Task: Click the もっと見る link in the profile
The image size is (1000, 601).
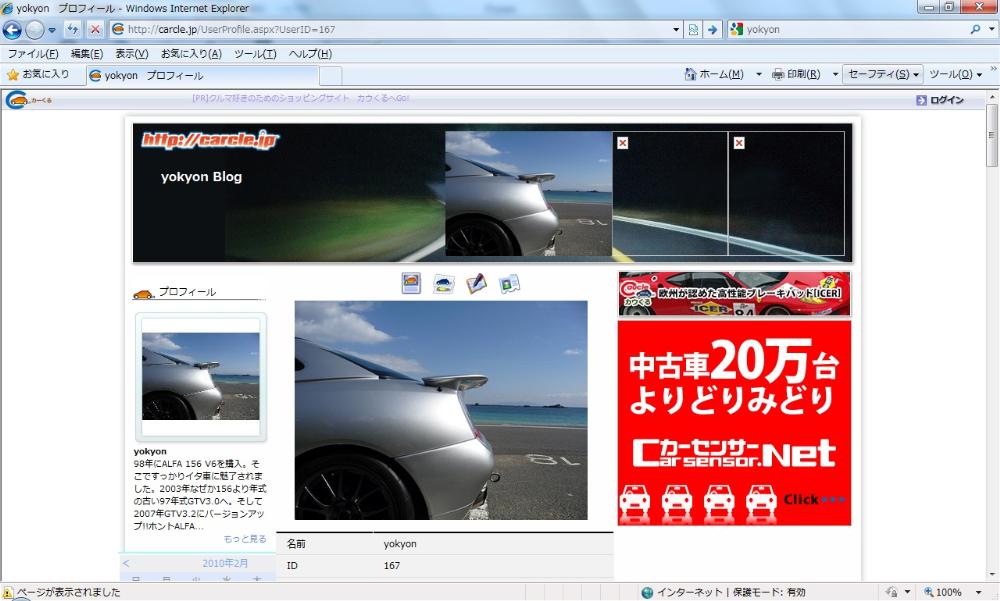Action: [245, 537]
